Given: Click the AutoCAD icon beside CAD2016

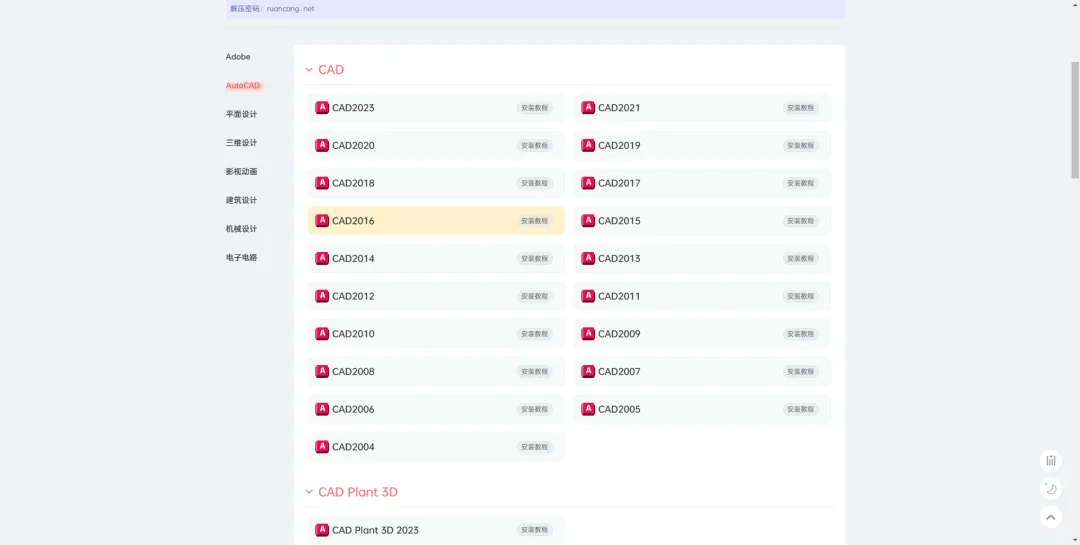Looking at the screenshot, I should (322, 220).
